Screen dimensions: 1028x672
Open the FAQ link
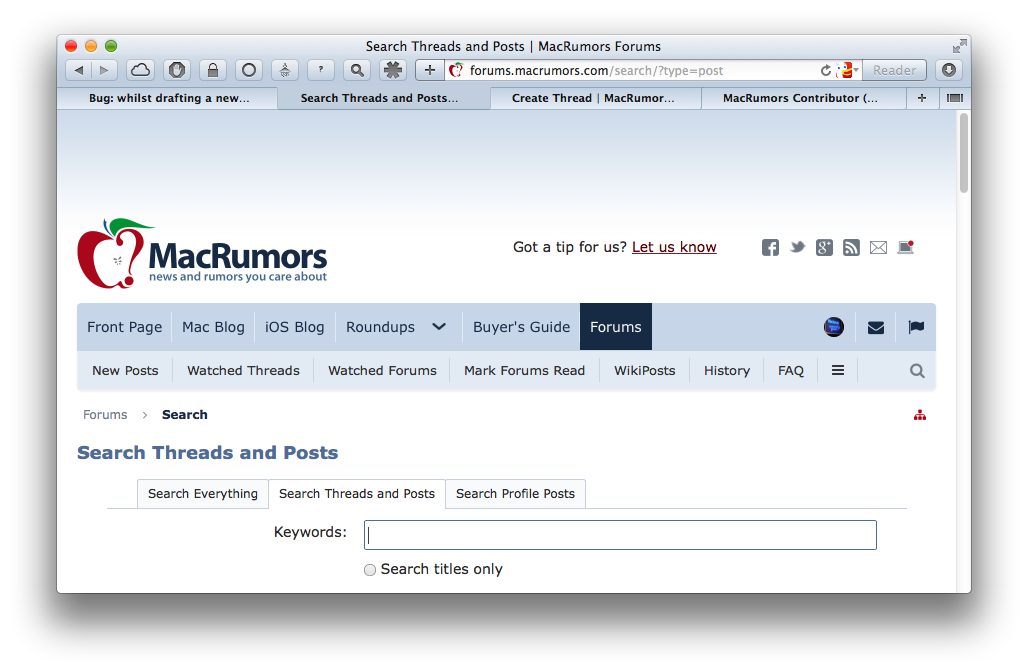[x=791, y=370]
